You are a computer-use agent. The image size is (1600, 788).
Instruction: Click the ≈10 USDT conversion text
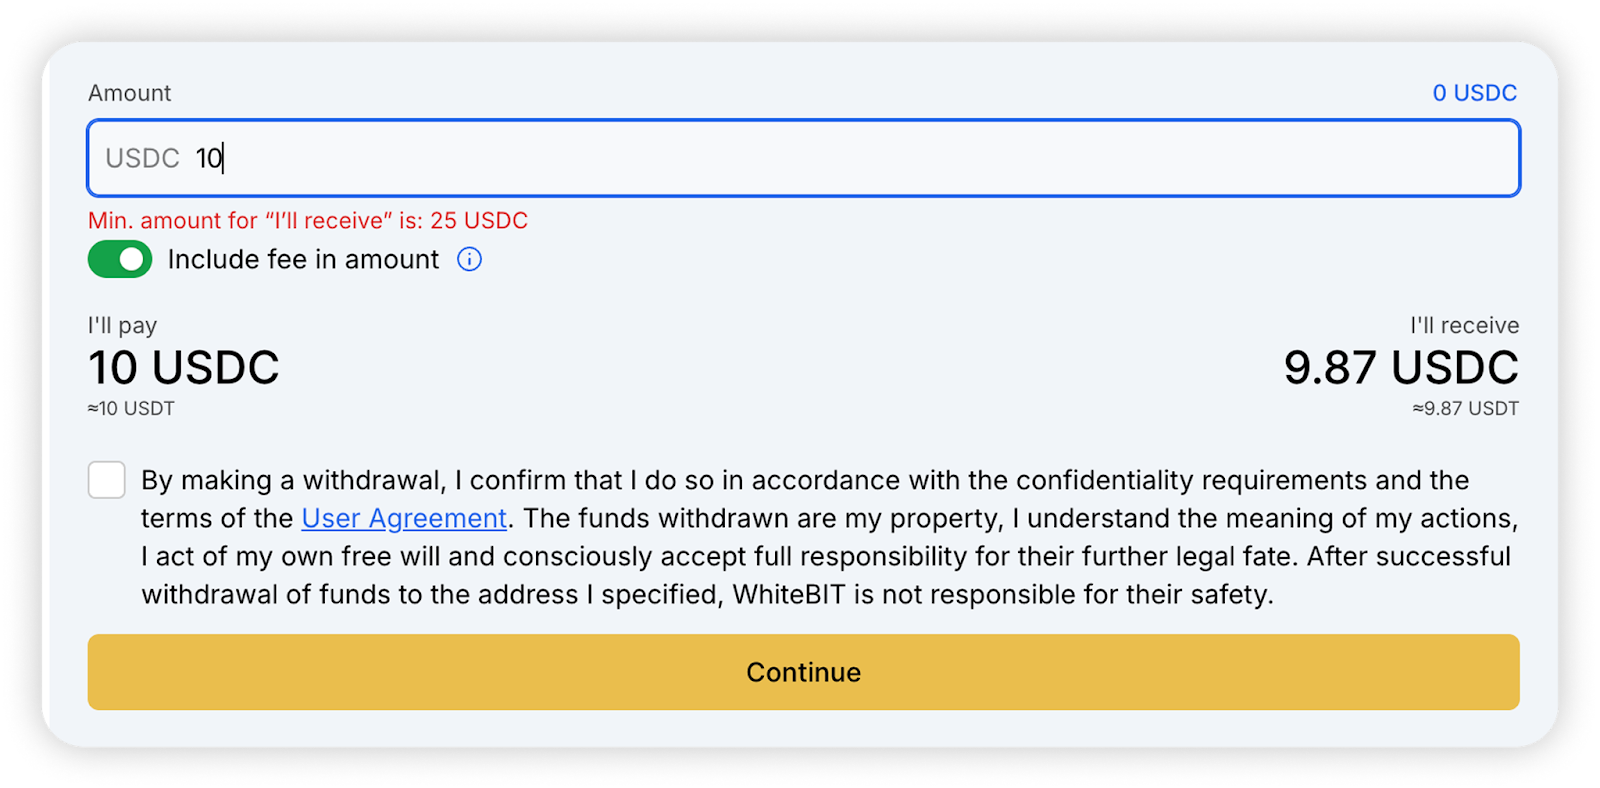131,408
